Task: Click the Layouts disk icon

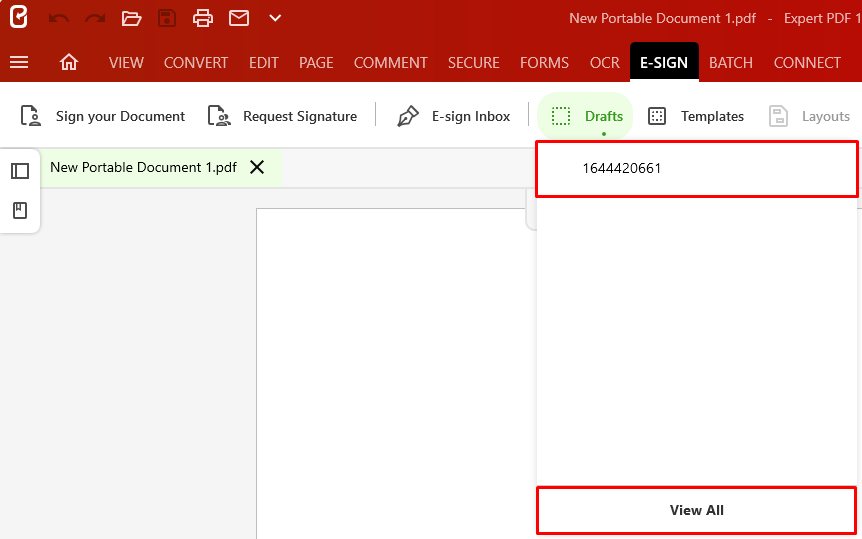Action: click(x=778, y=117)
